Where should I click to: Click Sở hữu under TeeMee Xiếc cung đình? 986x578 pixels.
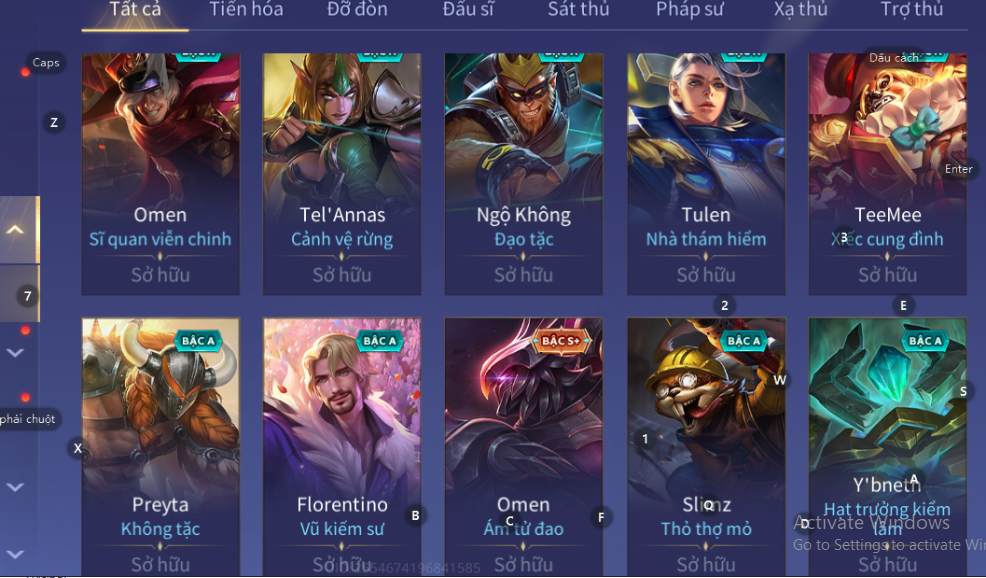click(x=887, y=275)
